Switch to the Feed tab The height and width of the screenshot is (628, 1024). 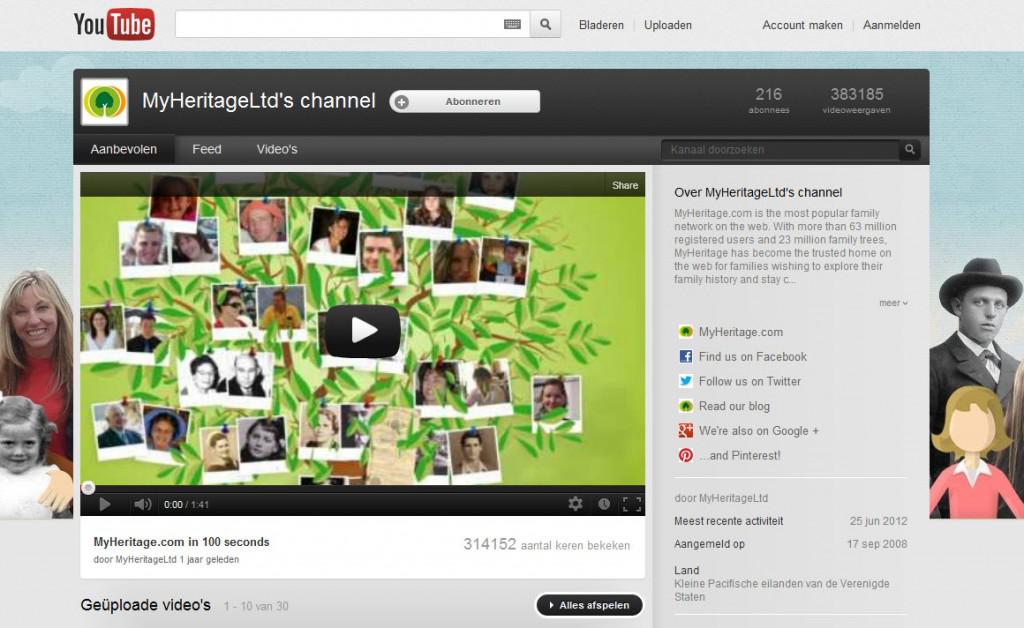point(207,149)
